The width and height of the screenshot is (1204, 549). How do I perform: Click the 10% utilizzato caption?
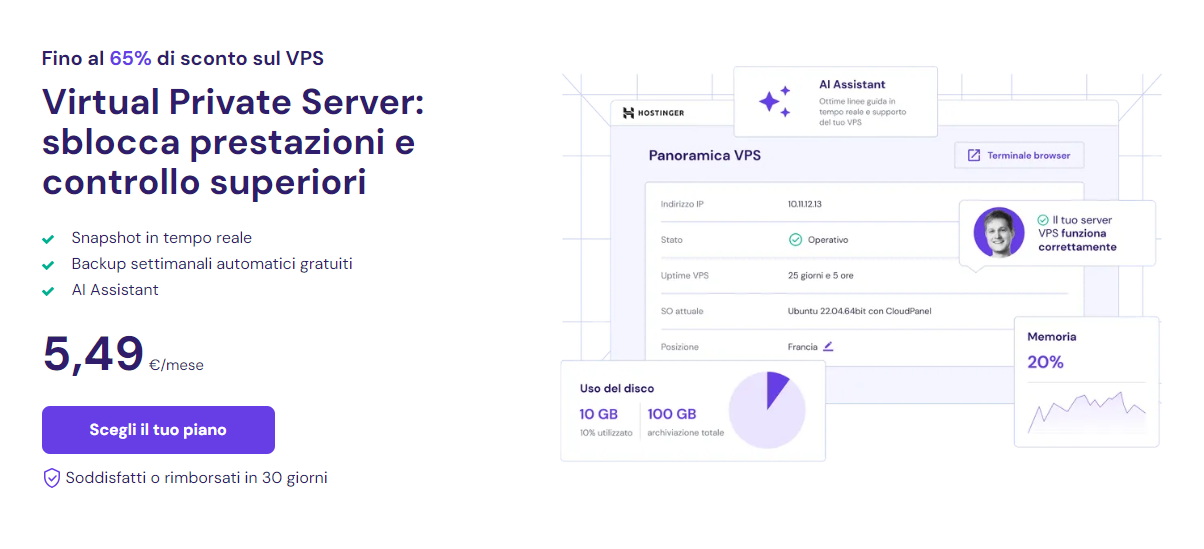point(606,433)
